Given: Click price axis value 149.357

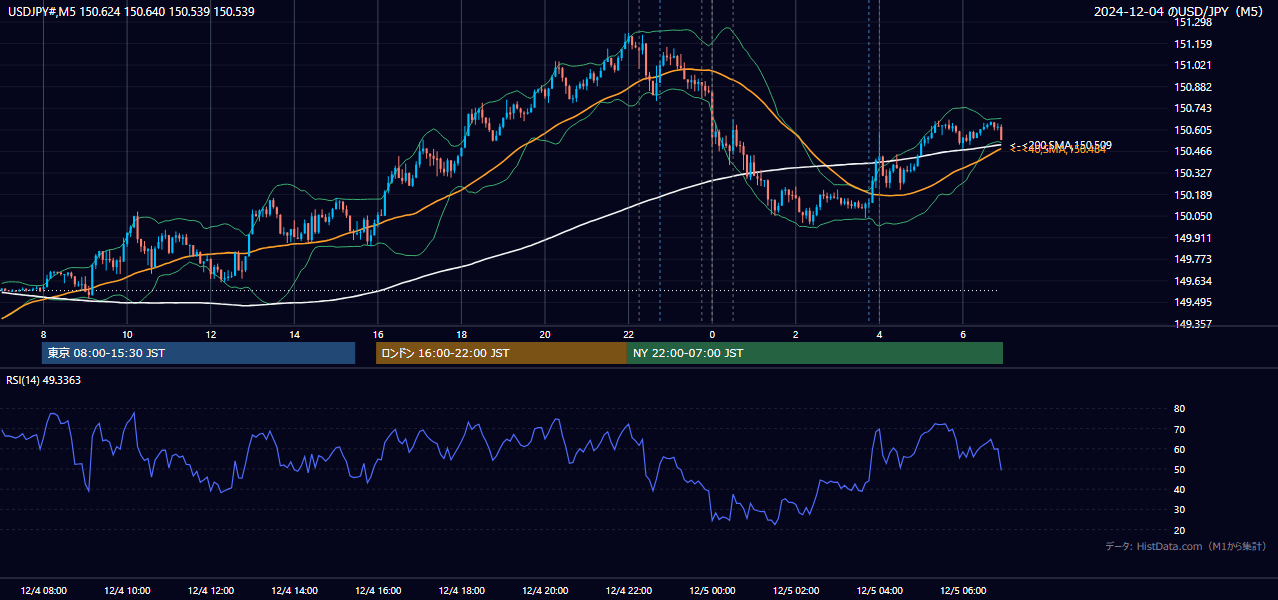Looking at the screenshot, I should click(x=1192, y=324).
